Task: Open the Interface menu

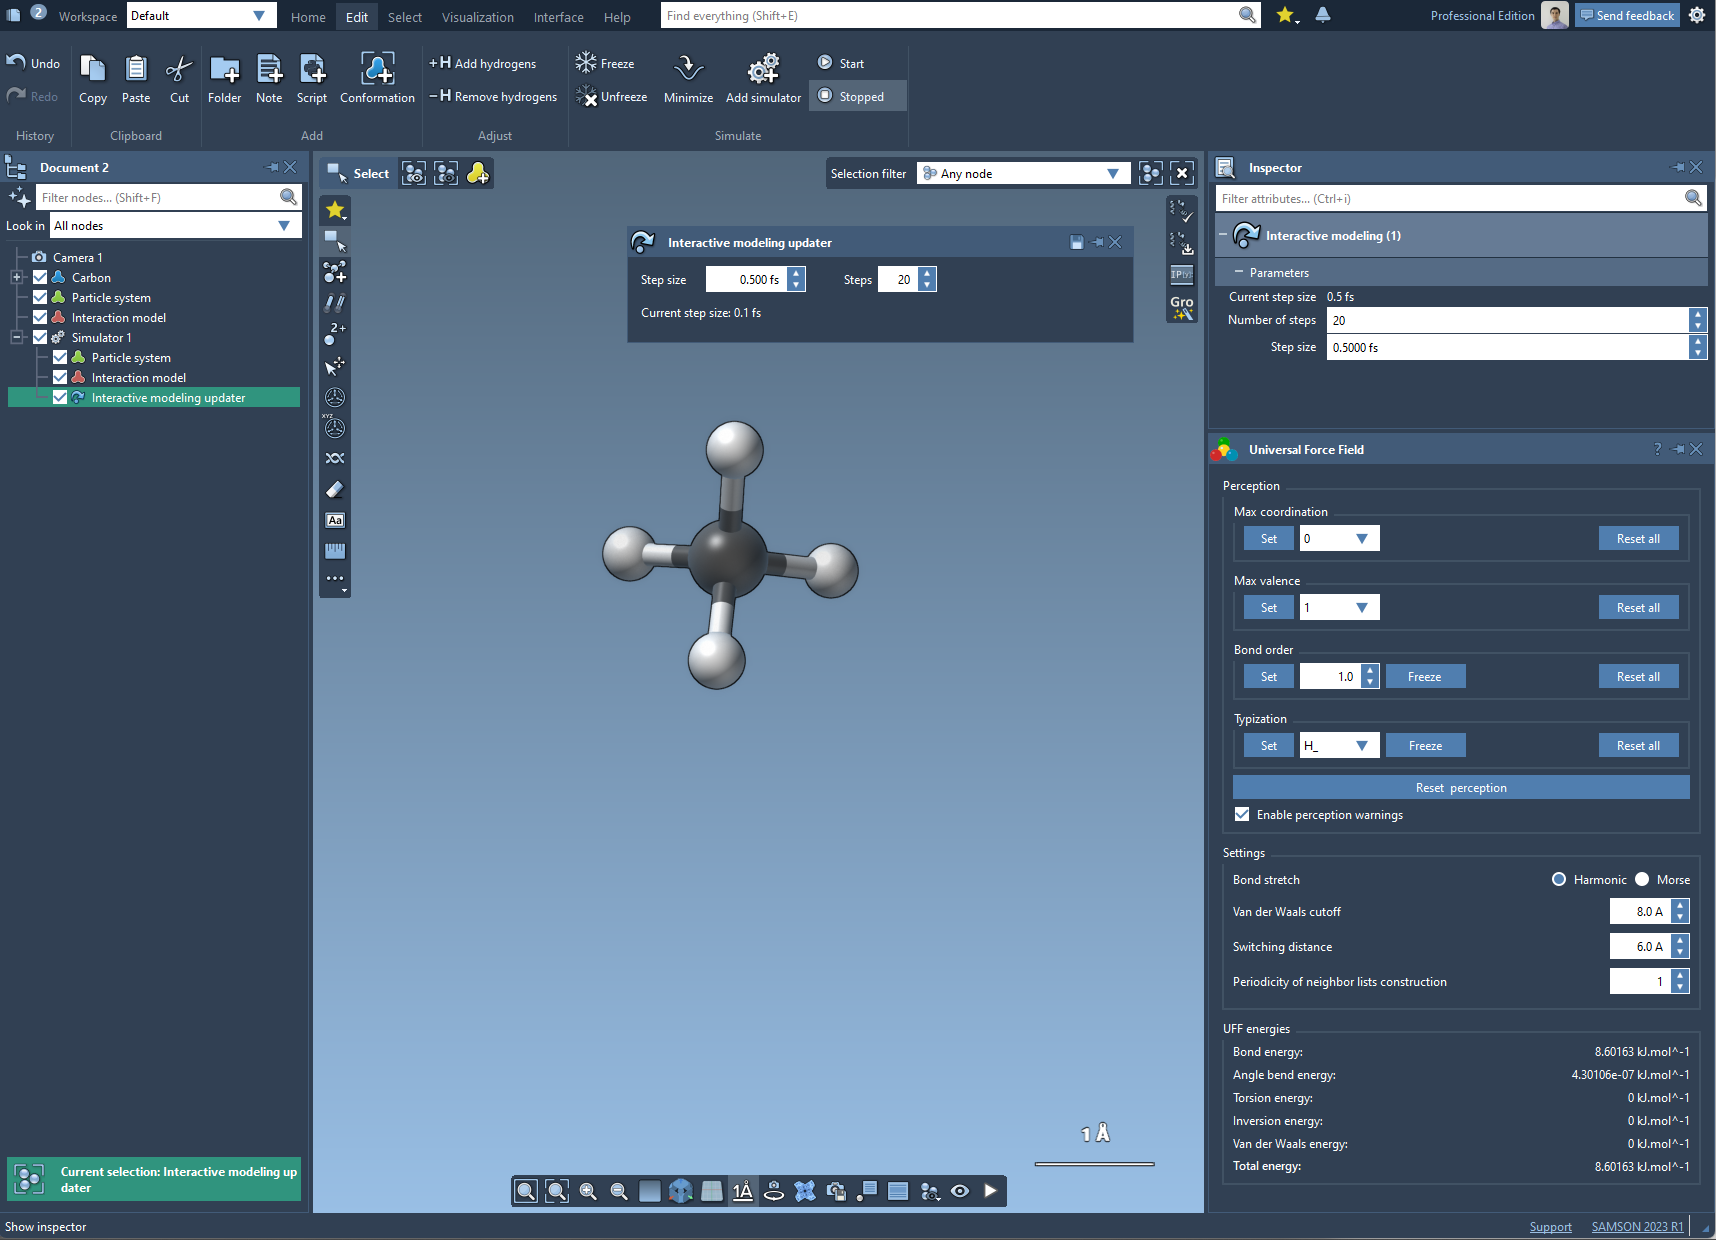Action: (x=558, y=17)
